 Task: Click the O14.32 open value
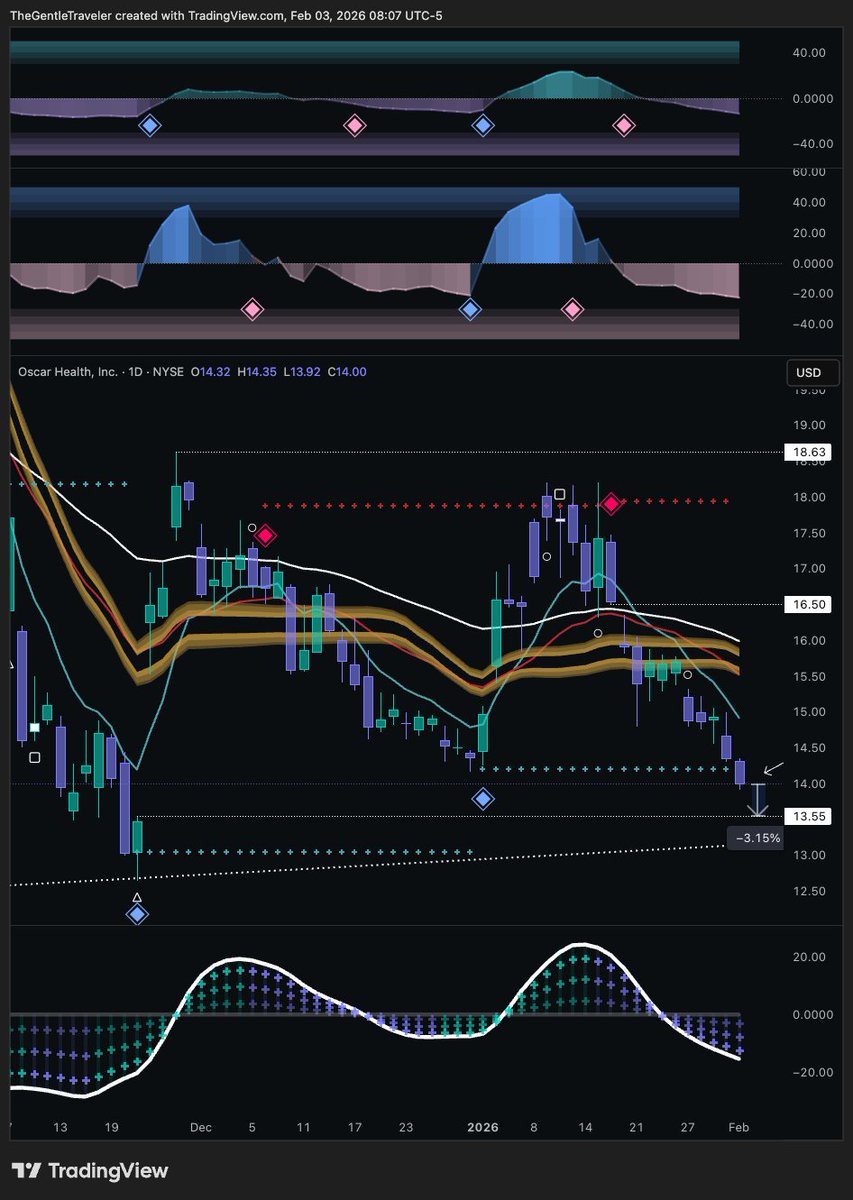click(x=210, y=372)
